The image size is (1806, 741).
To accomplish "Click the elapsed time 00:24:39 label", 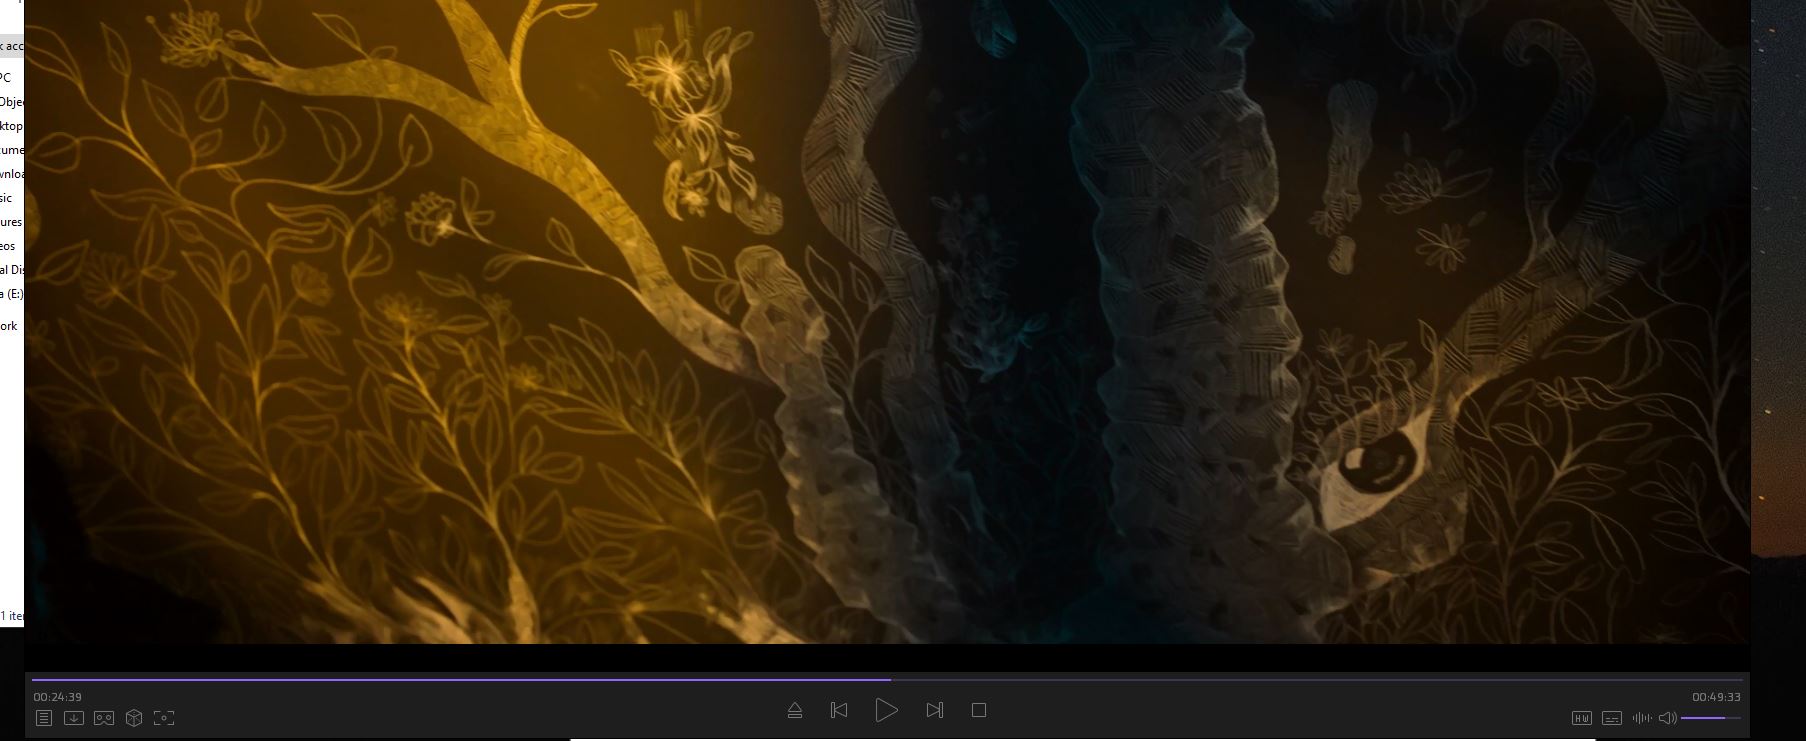I will coord(57,697).
